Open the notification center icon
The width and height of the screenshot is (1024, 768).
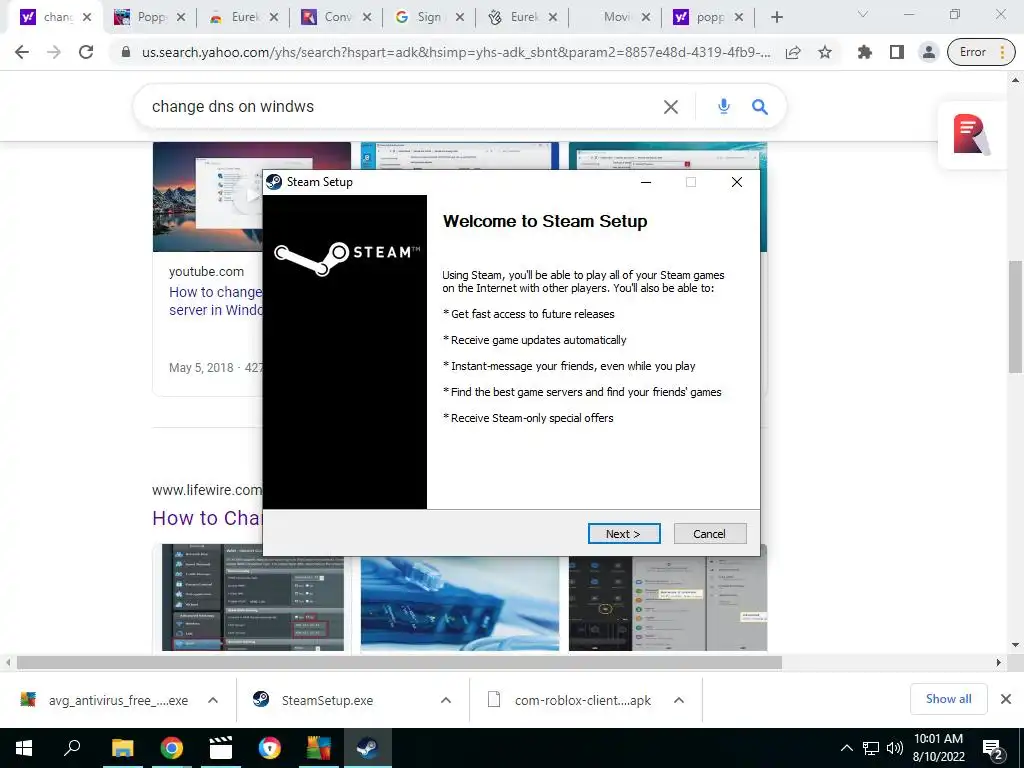(992, 749)
